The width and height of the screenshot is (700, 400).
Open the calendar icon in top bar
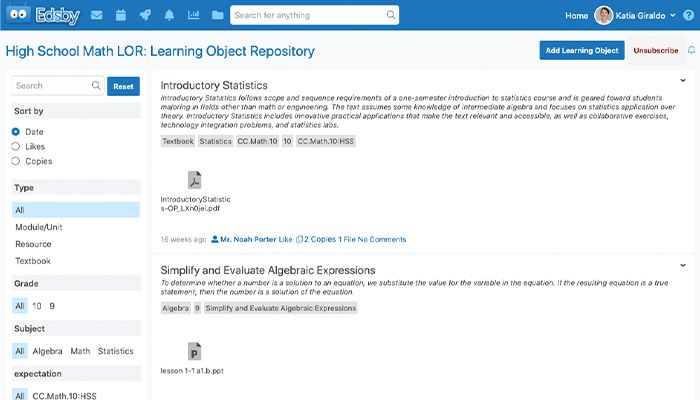(x=121, y=16)
